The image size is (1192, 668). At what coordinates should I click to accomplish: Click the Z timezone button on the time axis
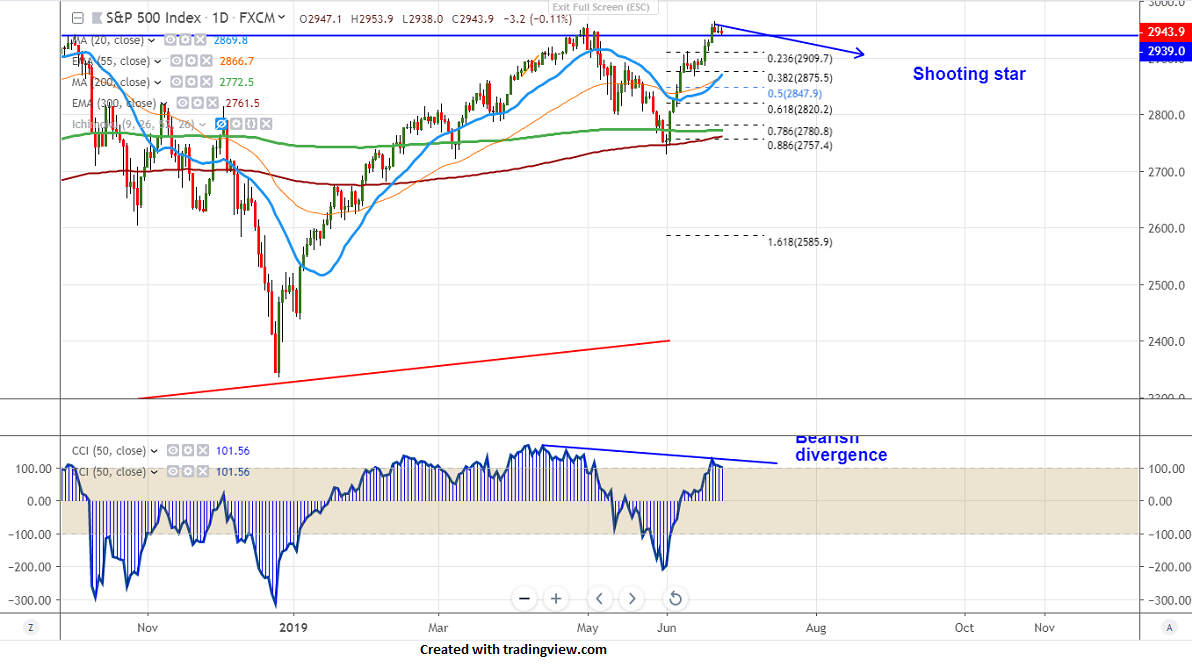(30, 627)
